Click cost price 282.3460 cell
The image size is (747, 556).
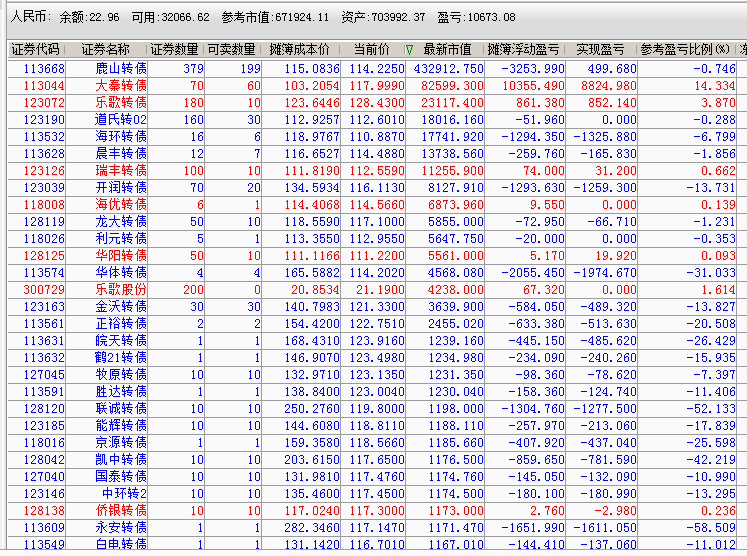[312, 528]
